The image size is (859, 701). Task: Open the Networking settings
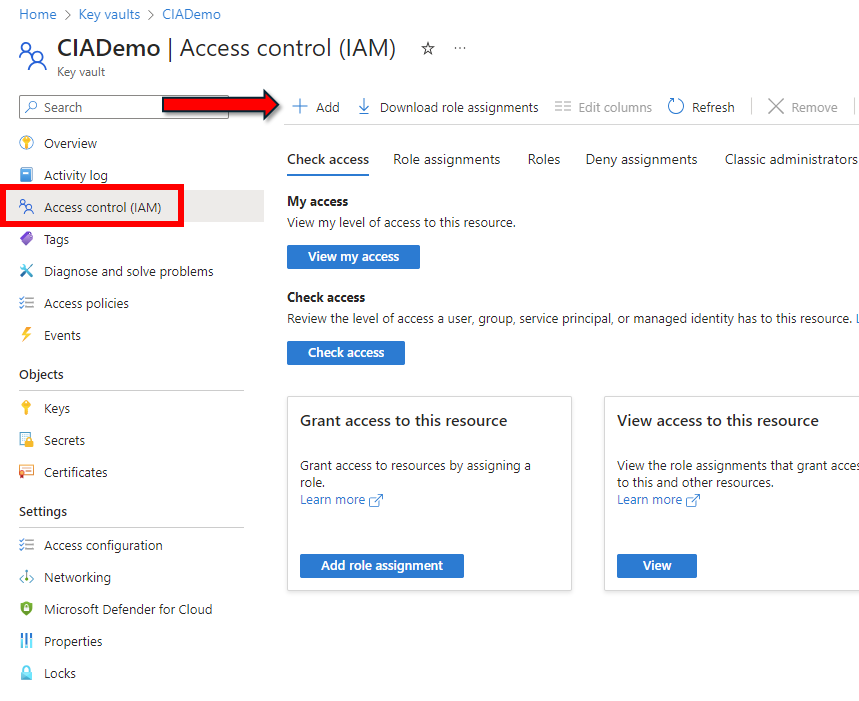click(x=77, y=577)
